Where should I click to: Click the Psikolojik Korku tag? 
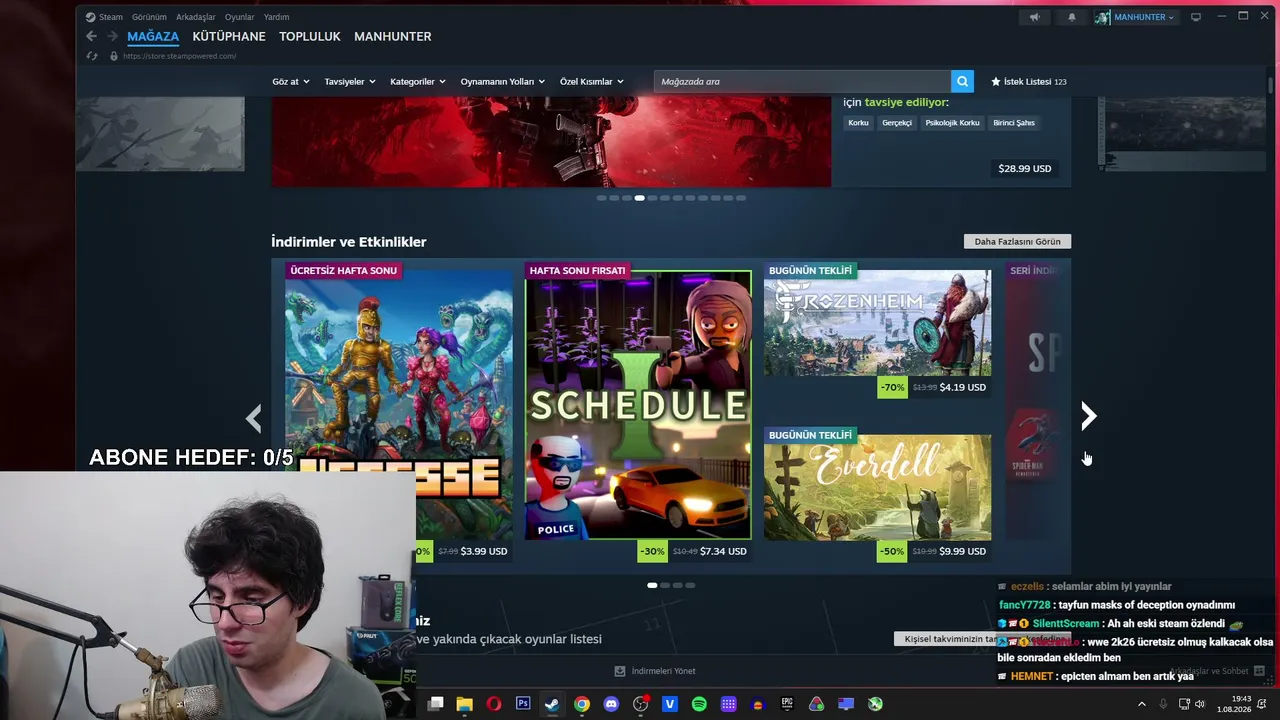(x=952, y=123)
